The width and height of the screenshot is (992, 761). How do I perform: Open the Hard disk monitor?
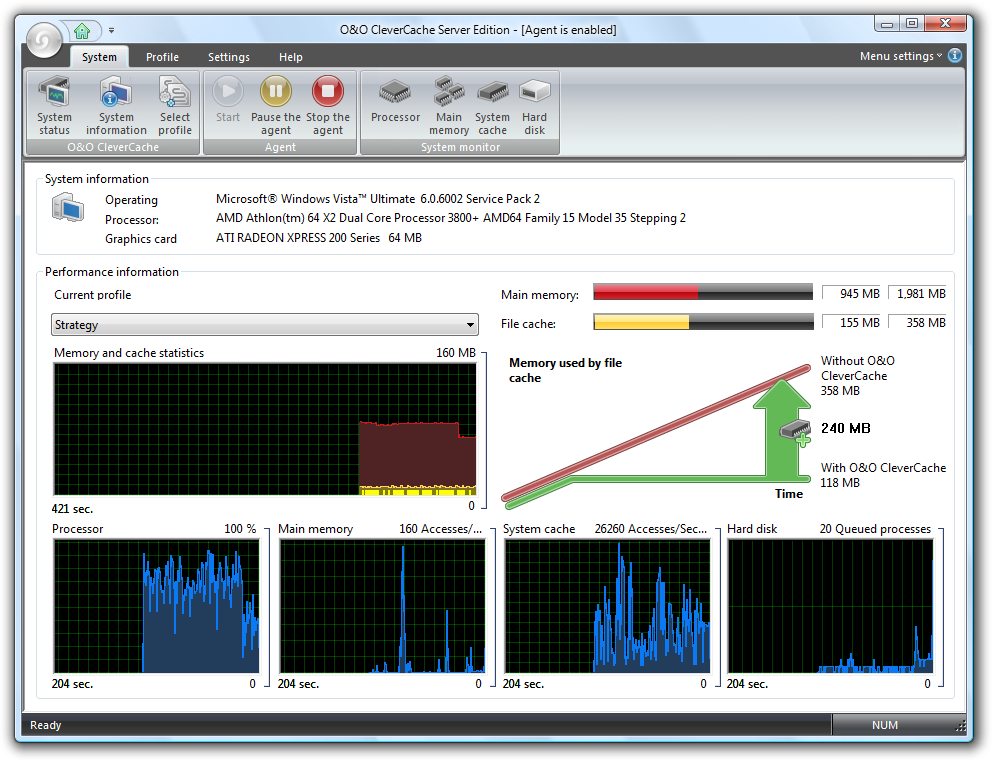(535, 106)
